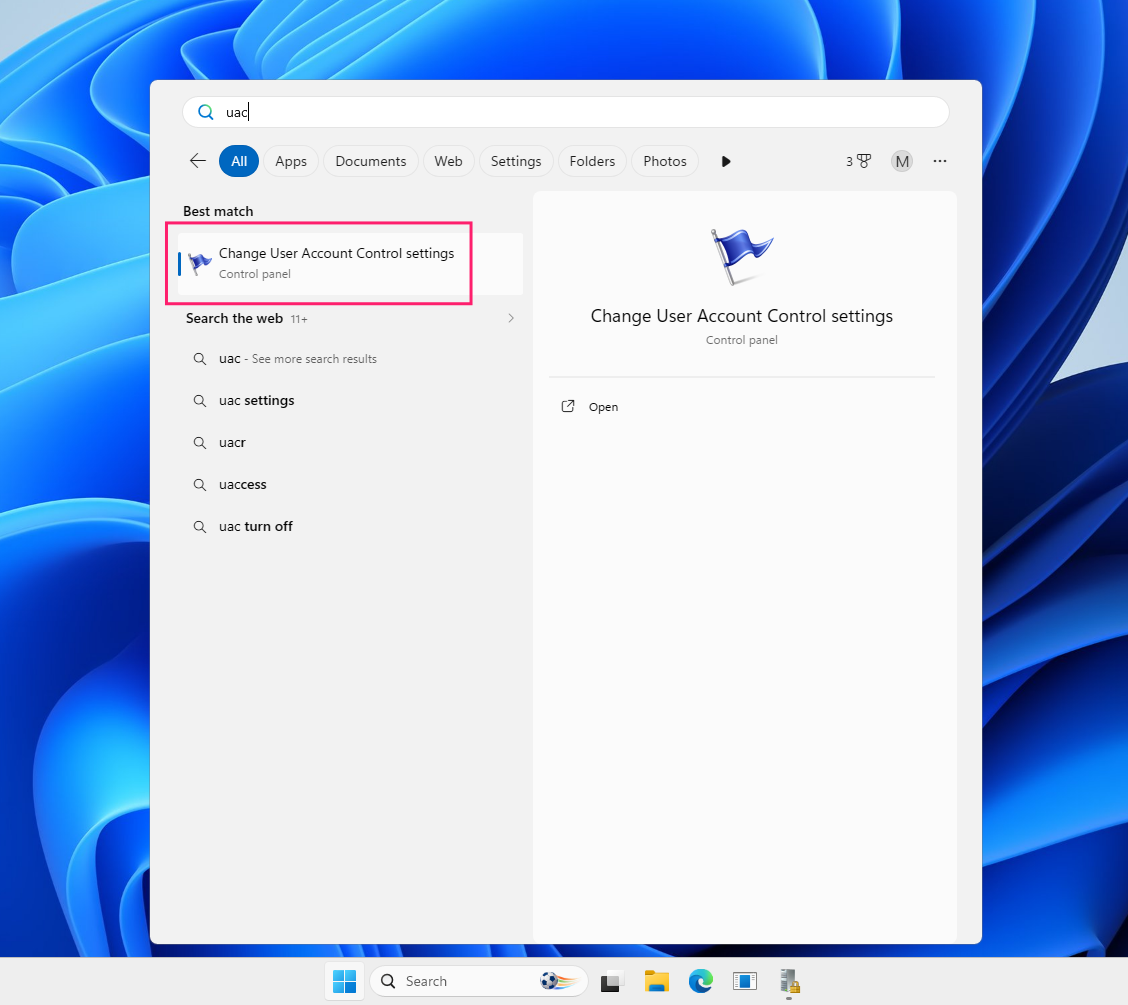
Task: Switch to the Apps filter
Action: point(291,161)
